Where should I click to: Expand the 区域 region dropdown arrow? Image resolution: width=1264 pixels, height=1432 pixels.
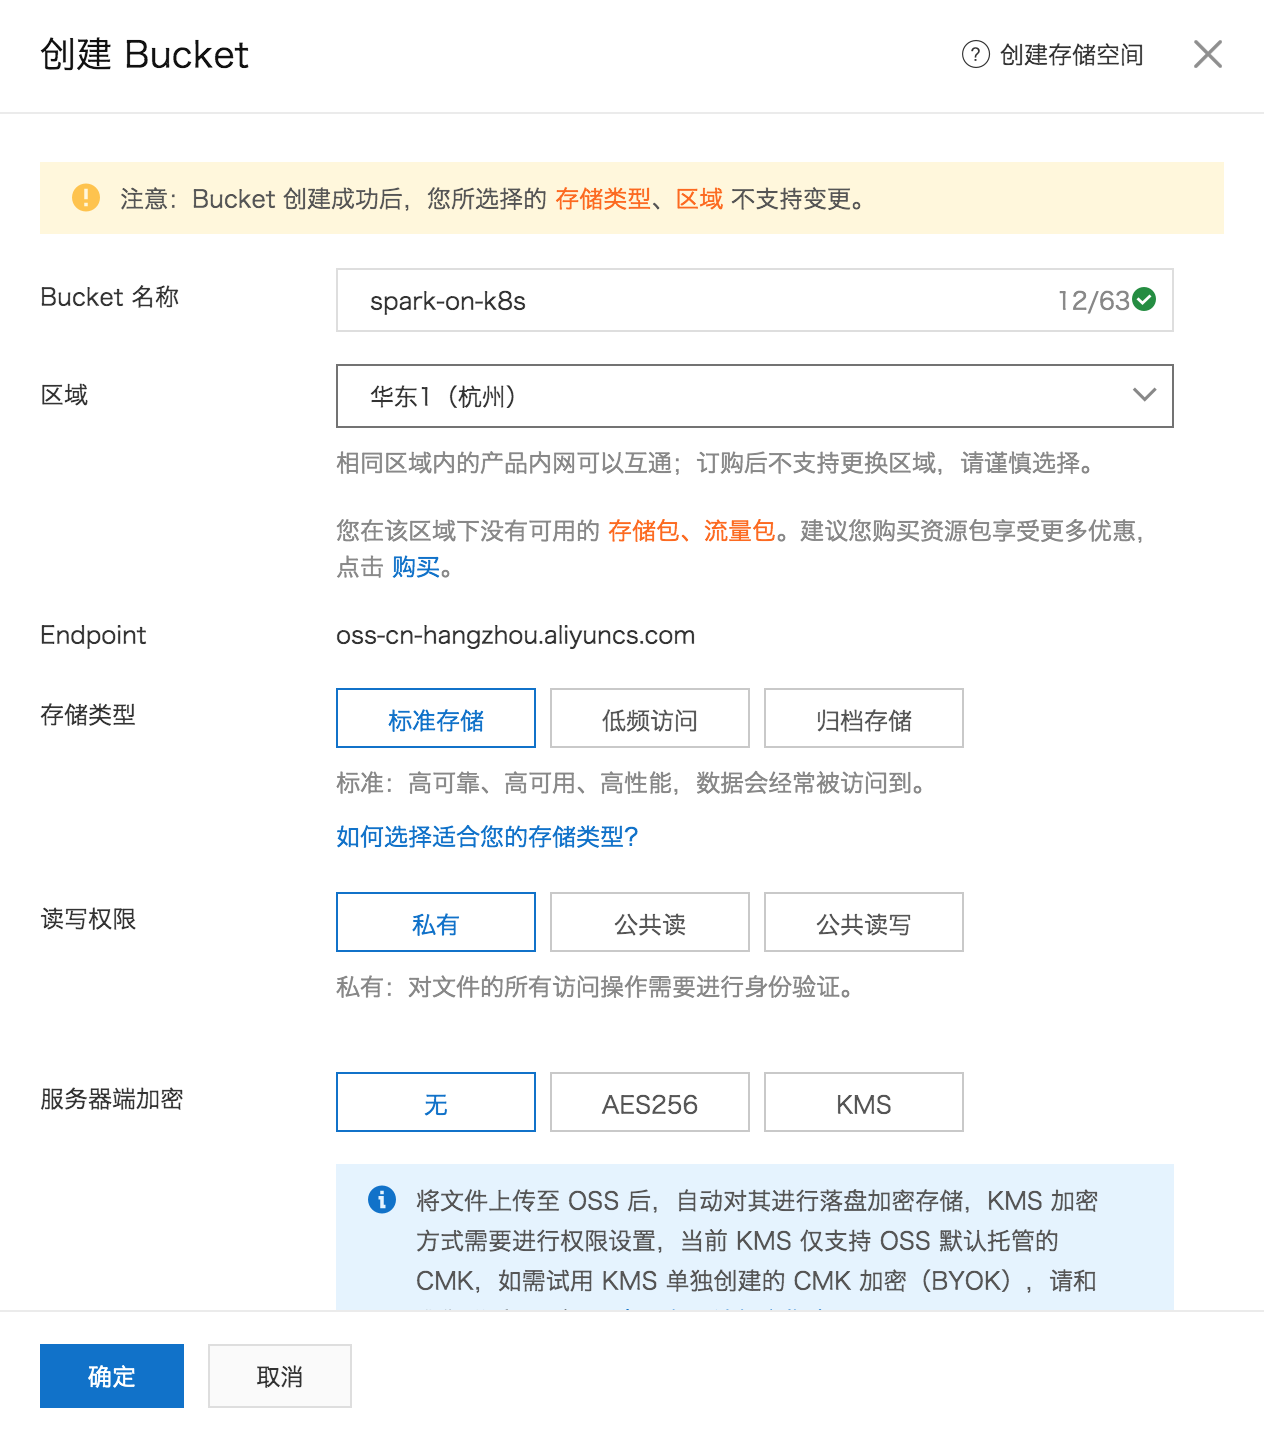click(x=1144, y=396)
